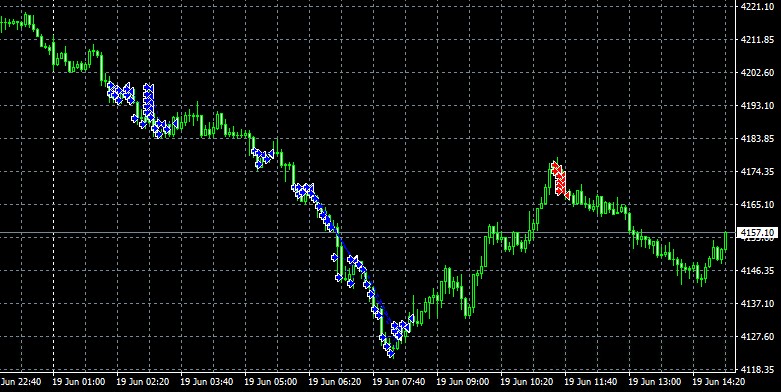
Task: Select the 19 Jun 05:00 time label
Action: 272,382
